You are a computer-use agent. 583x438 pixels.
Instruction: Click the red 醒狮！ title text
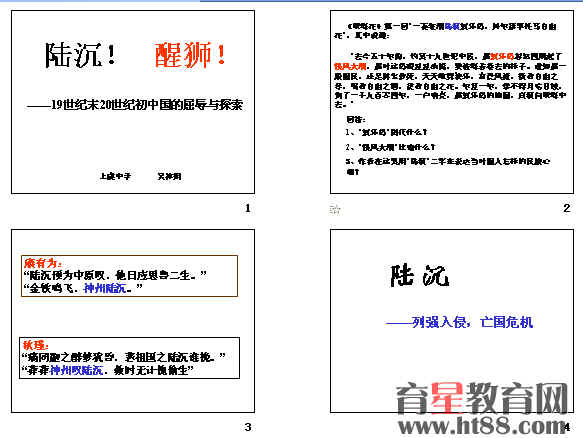click(x=190, y=55)
